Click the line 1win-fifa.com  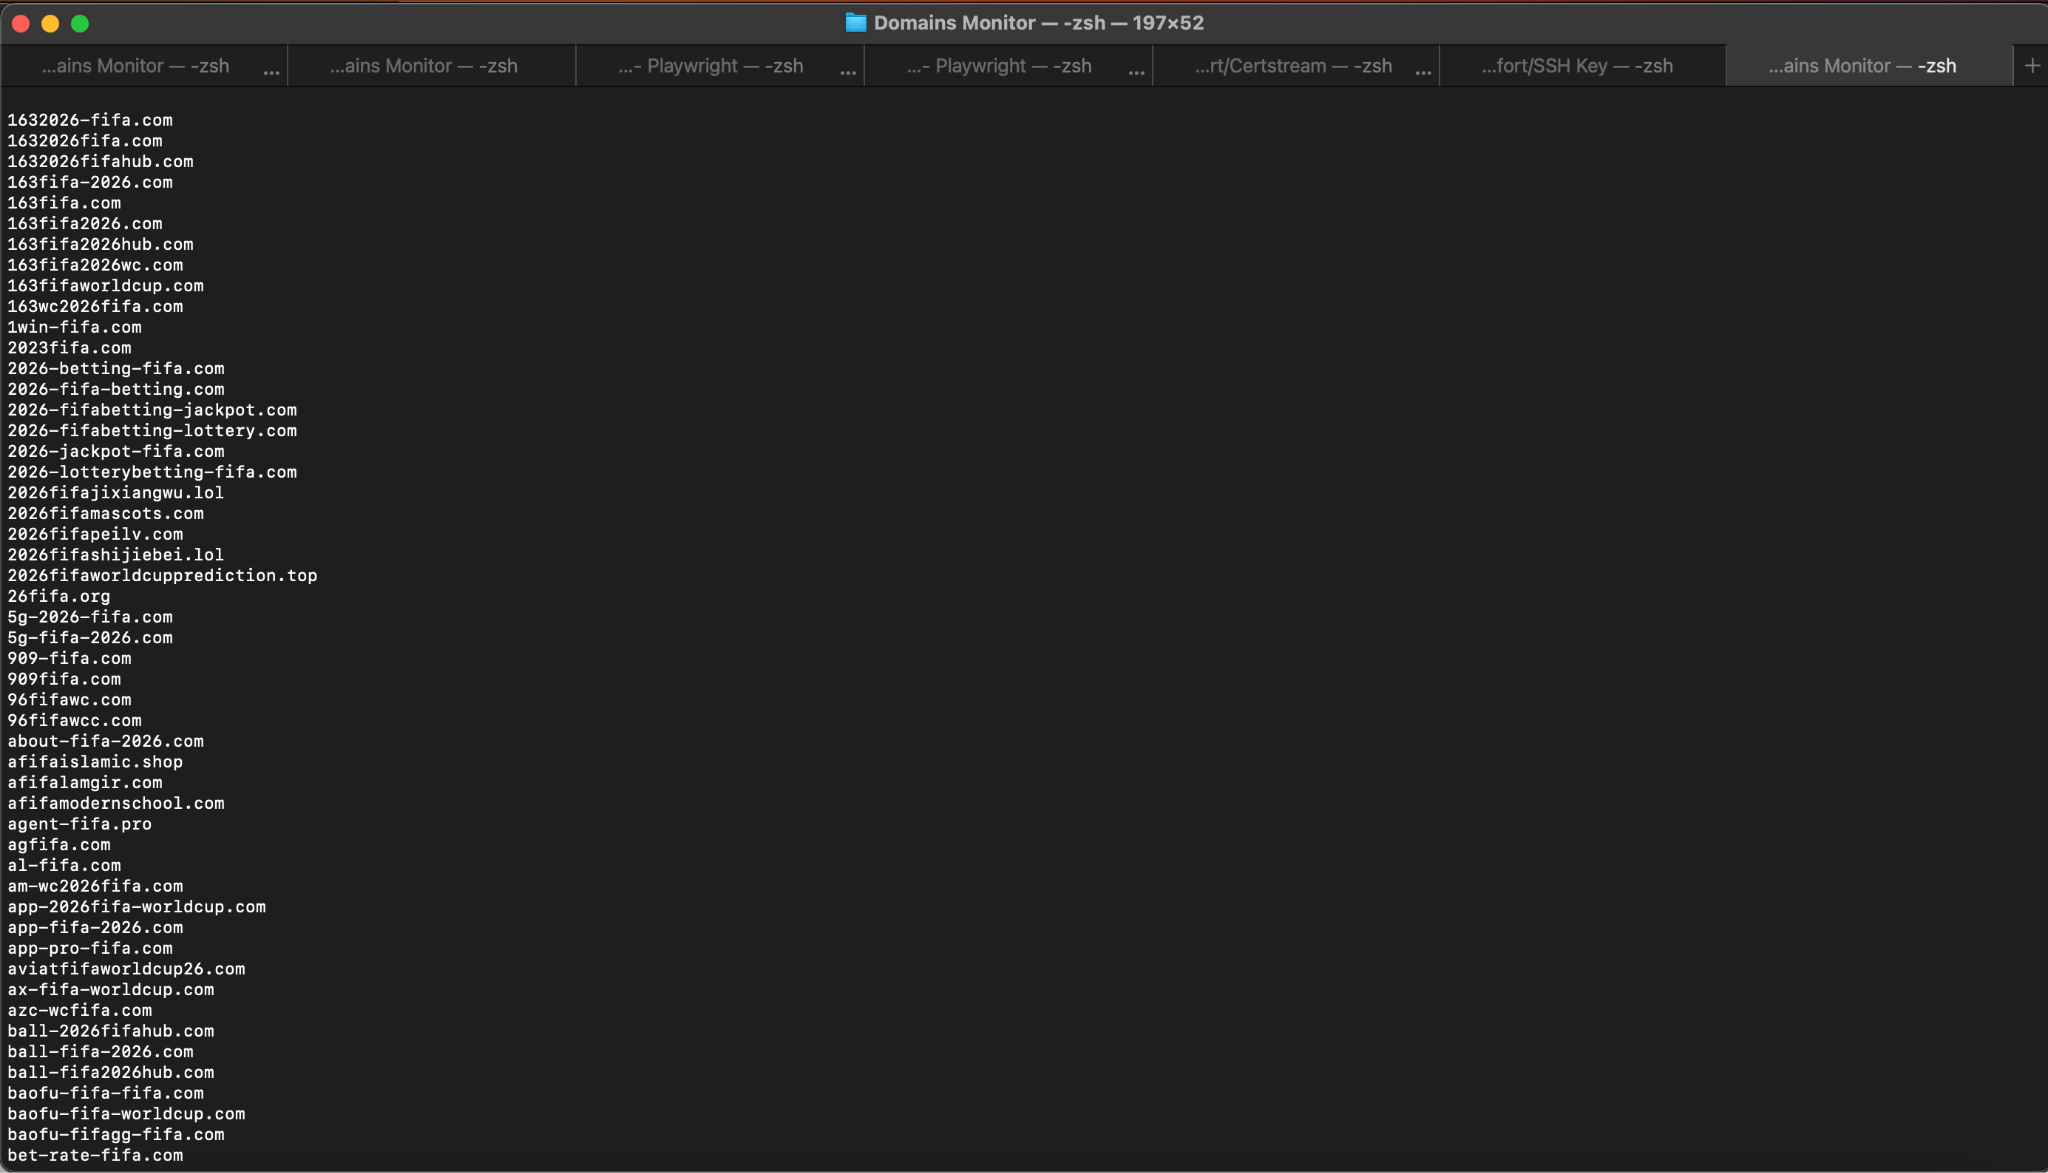(75, 327)
